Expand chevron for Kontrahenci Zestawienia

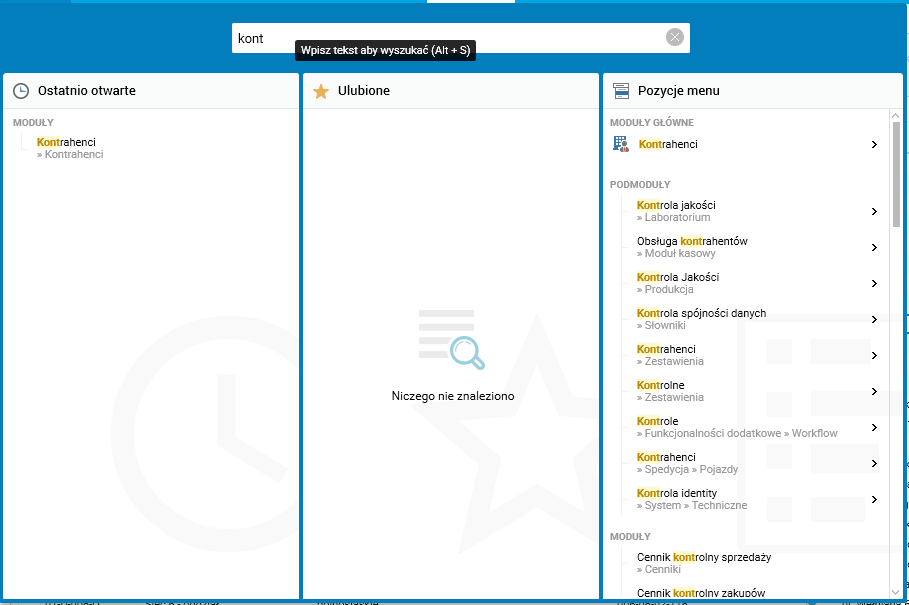tap(874, 355)
